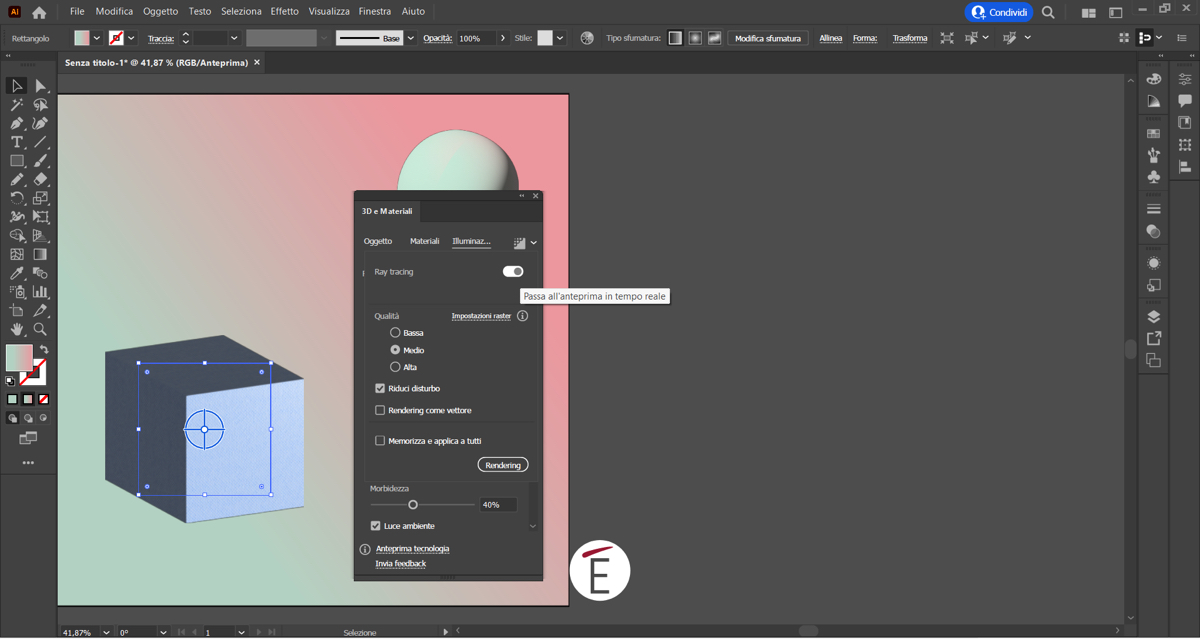Turn off the Ray tracing toggle
This screenshot has width=1200, height=639.
pyautogui.click(x=512, y=271)
